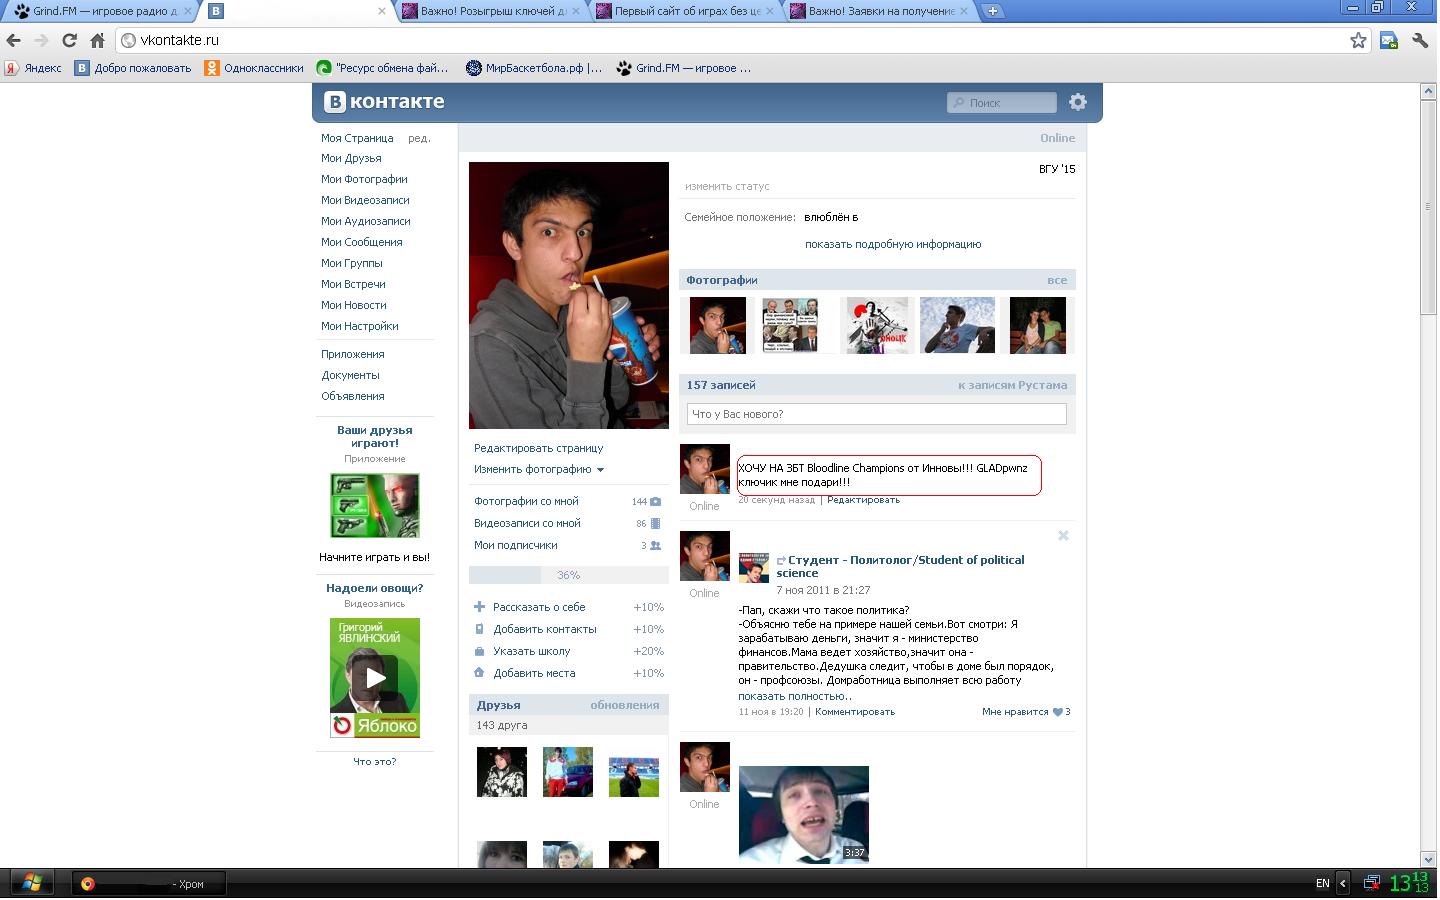Click the Что у Вас нового field
The width and height of the screenshot is (1440, 900).
[x=876, y=414]
